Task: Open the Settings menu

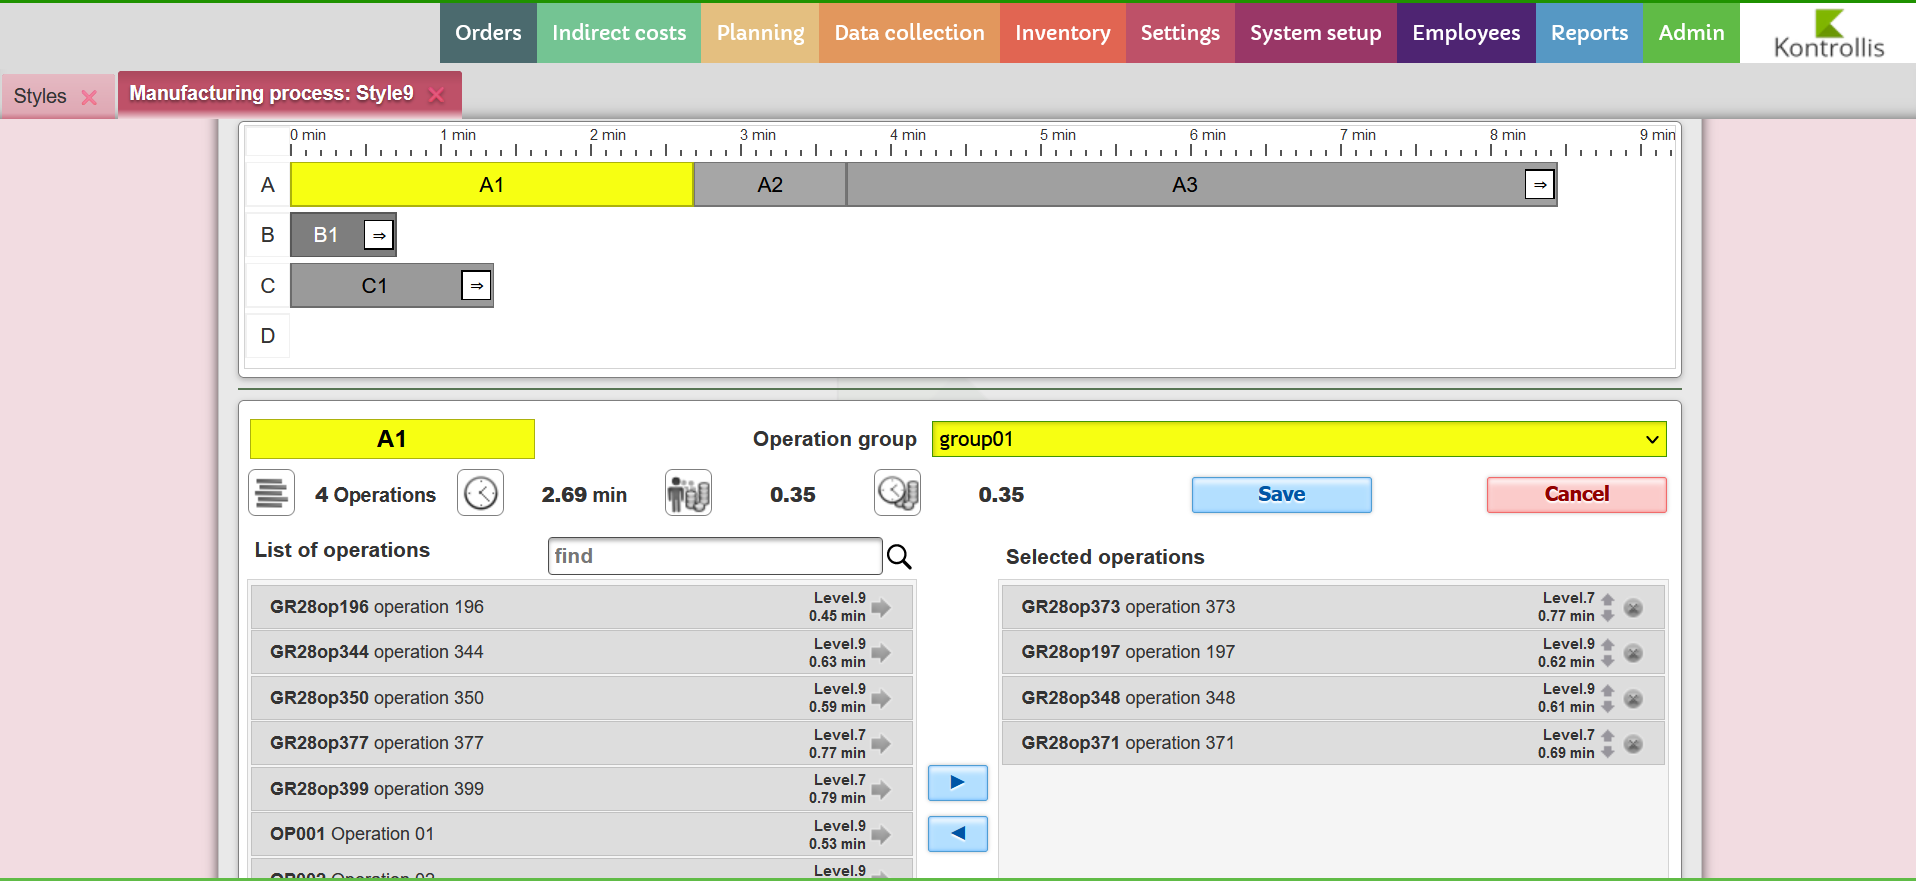Action: (x=1180, y=33)
